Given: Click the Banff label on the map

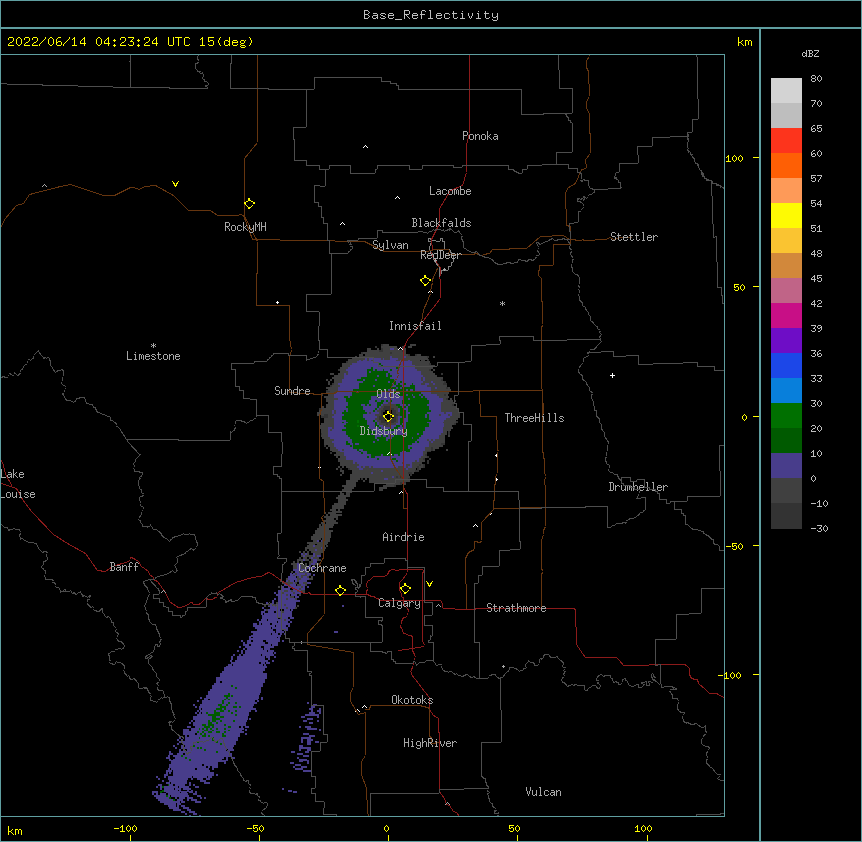Looking at the screenshot, I should point(124,567).
